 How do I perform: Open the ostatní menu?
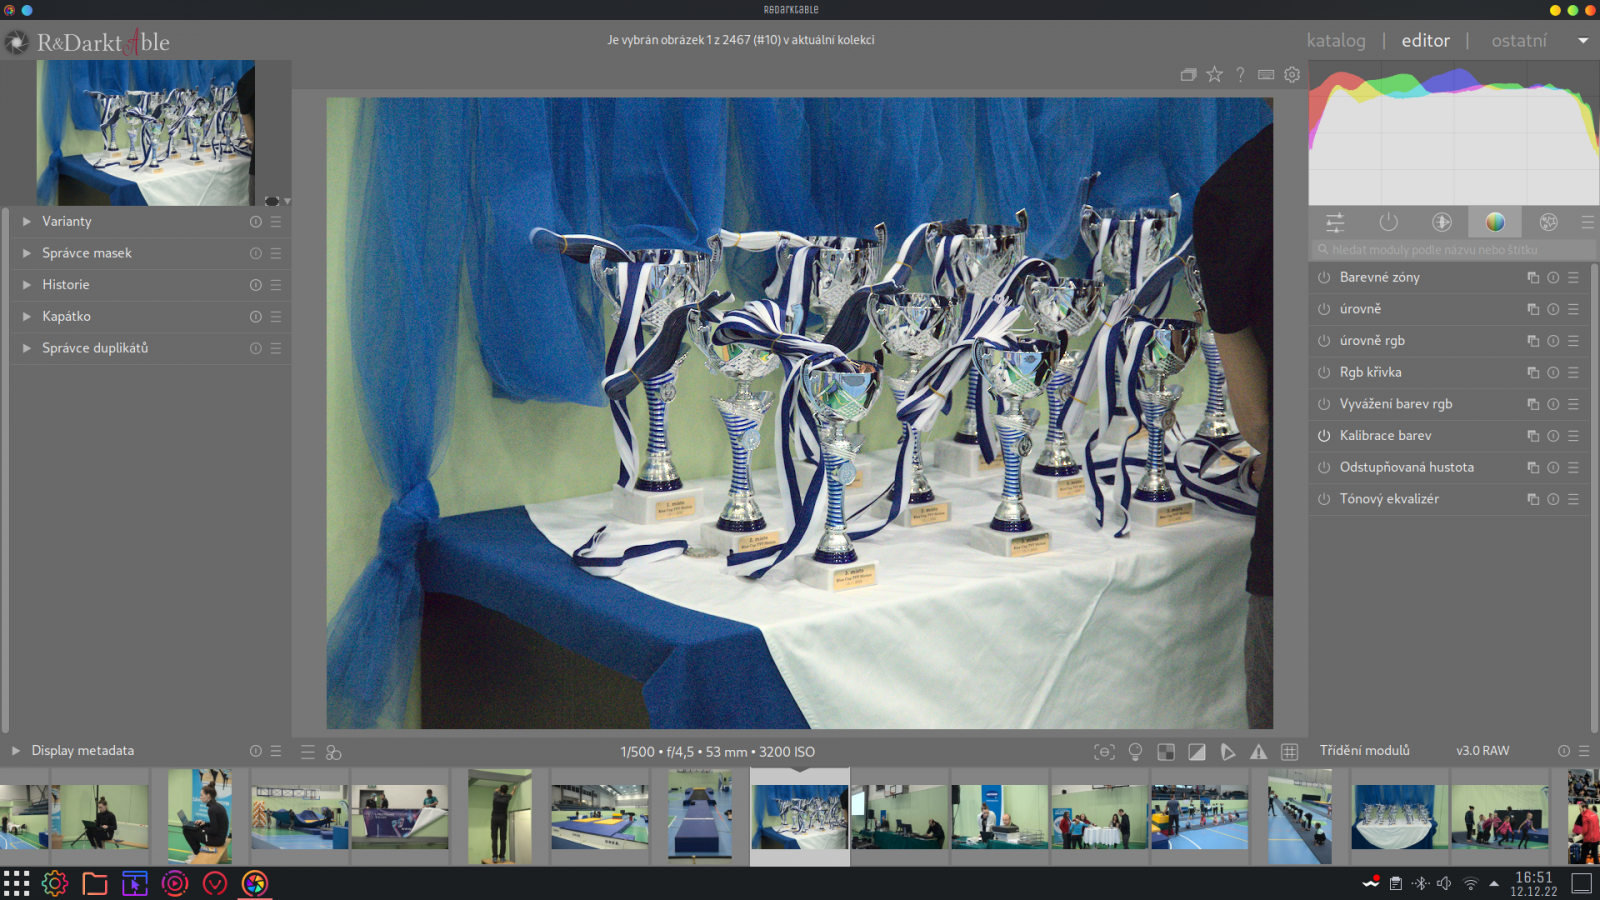pos(1519,41)
